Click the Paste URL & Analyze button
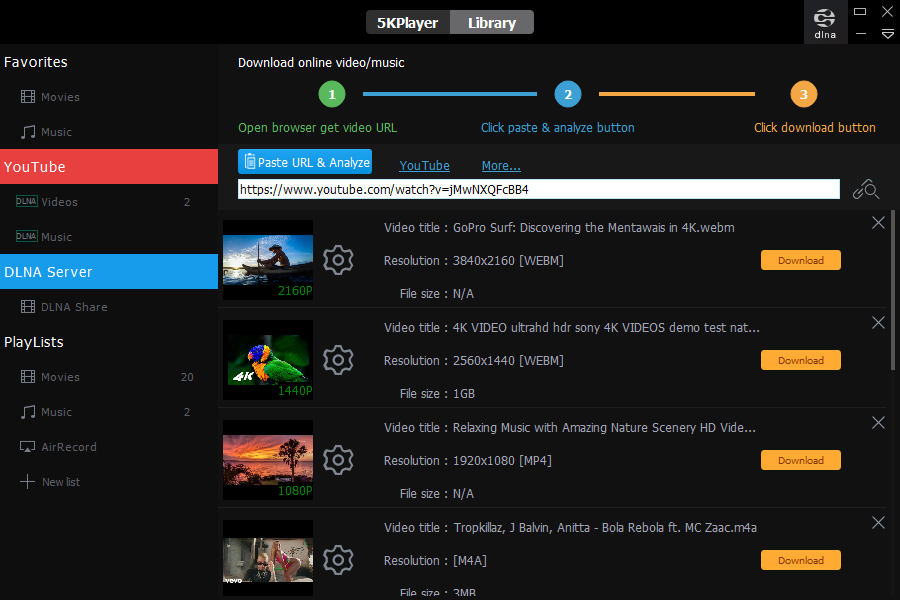This screenshot has height=600, width=900. point(304,161)
